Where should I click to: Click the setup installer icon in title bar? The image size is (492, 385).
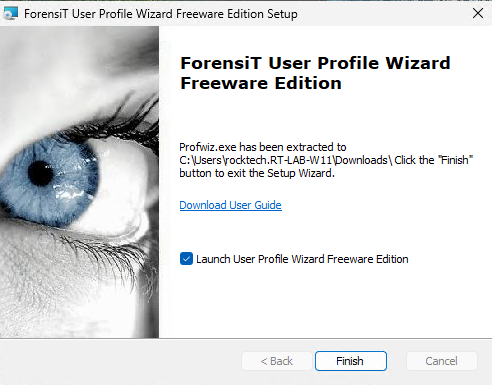point(10,14)
